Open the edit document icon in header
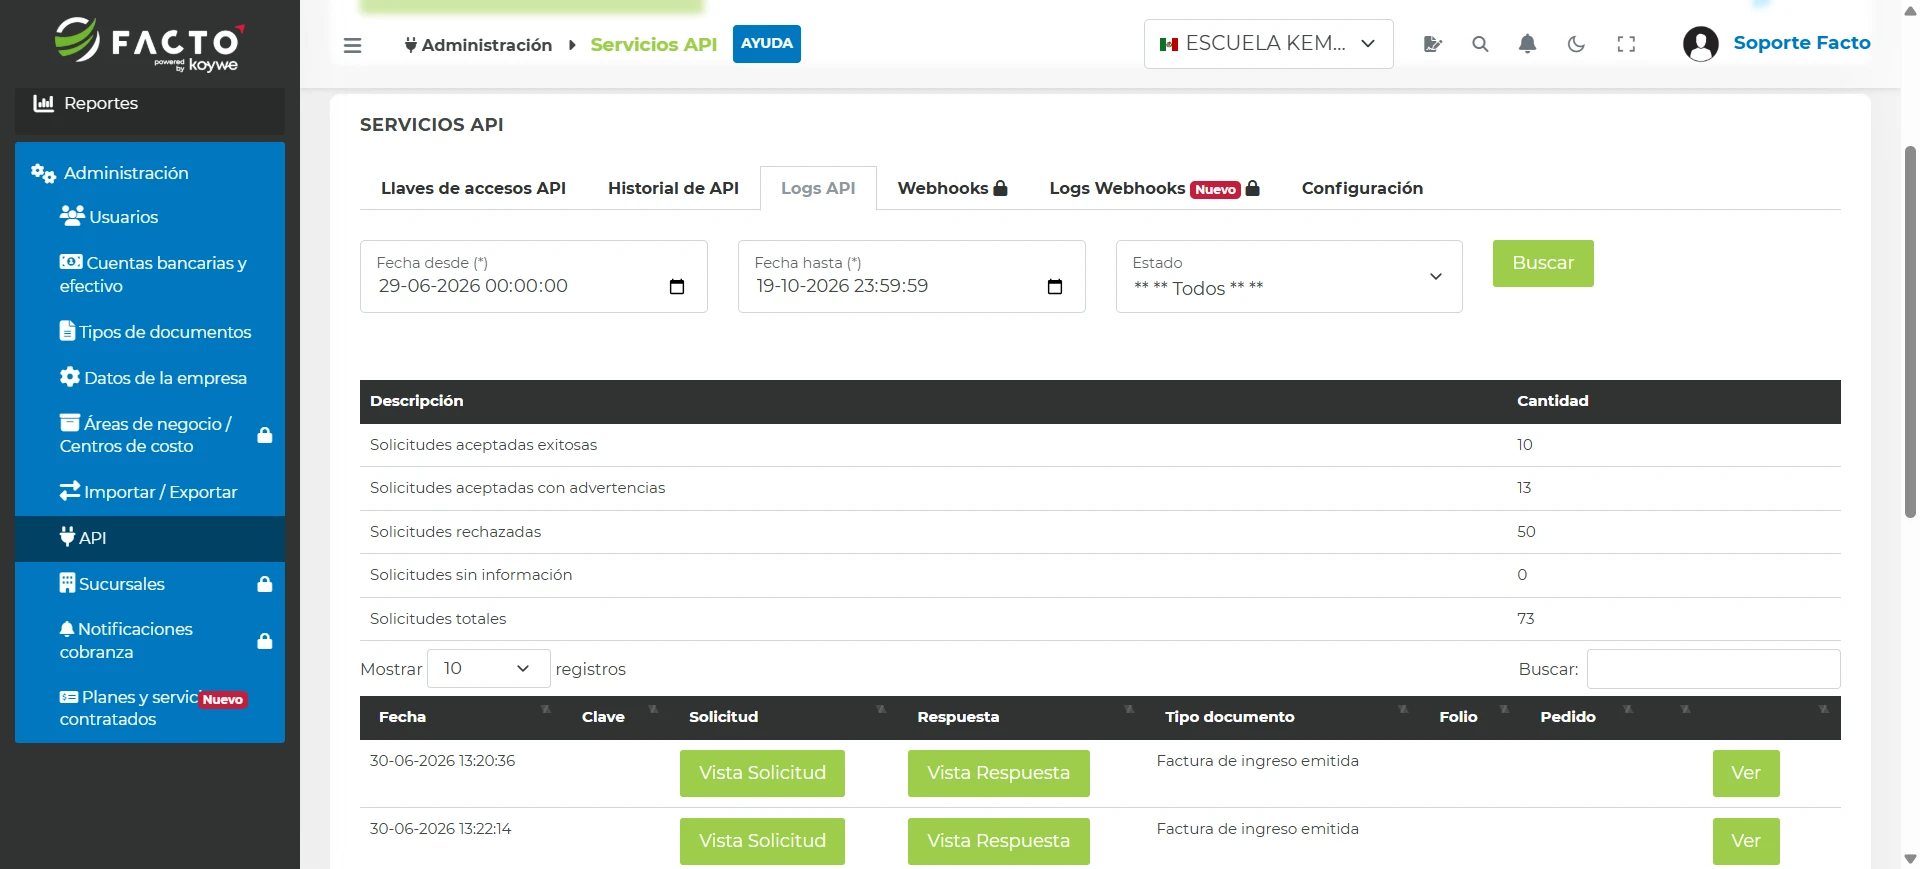The width and height of the screenshot is (1920, 869). tap(1432, 44)
